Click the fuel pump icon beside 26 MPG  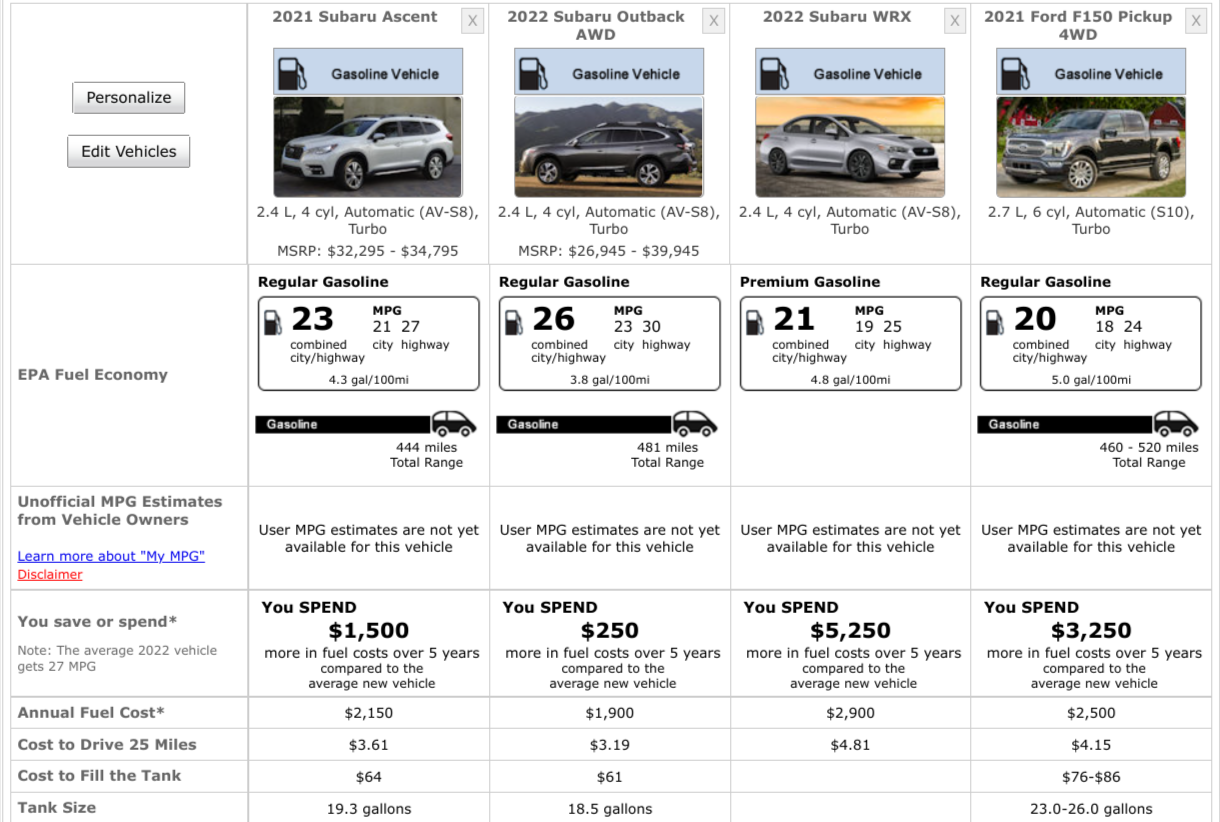coord(513,322)
